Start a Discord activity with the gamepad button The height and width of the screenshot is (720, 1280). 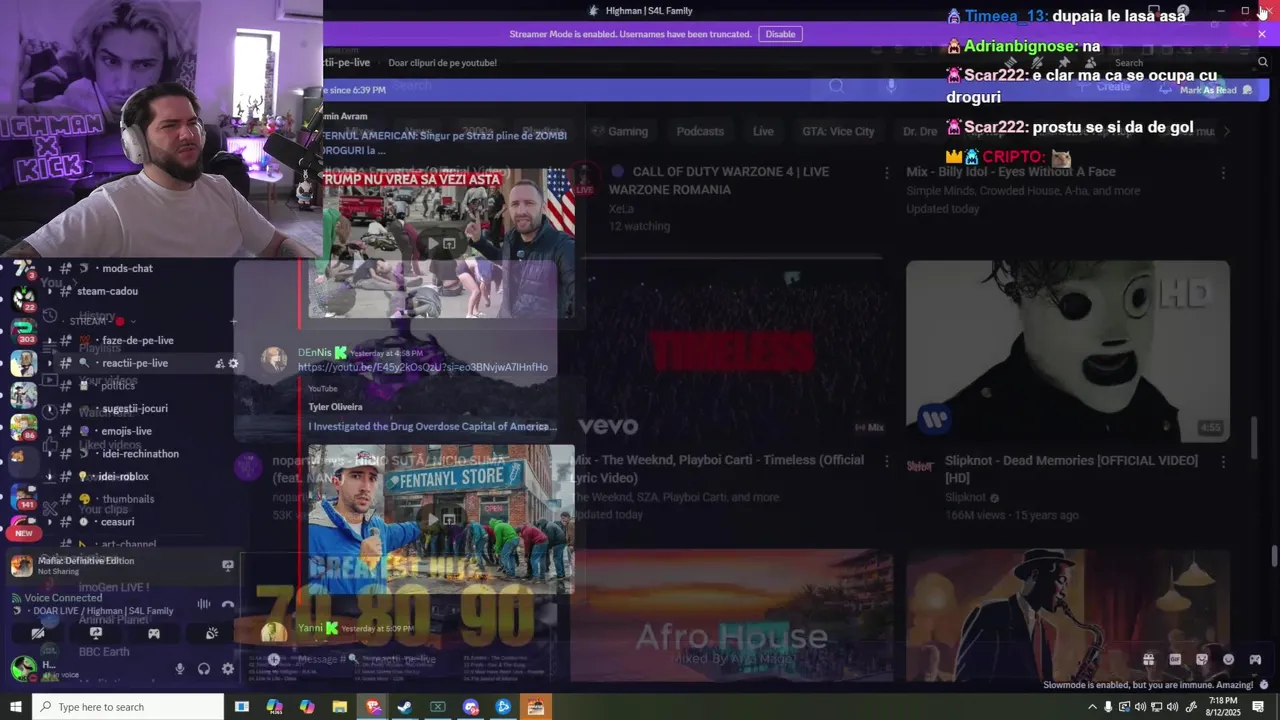[154, 633]
